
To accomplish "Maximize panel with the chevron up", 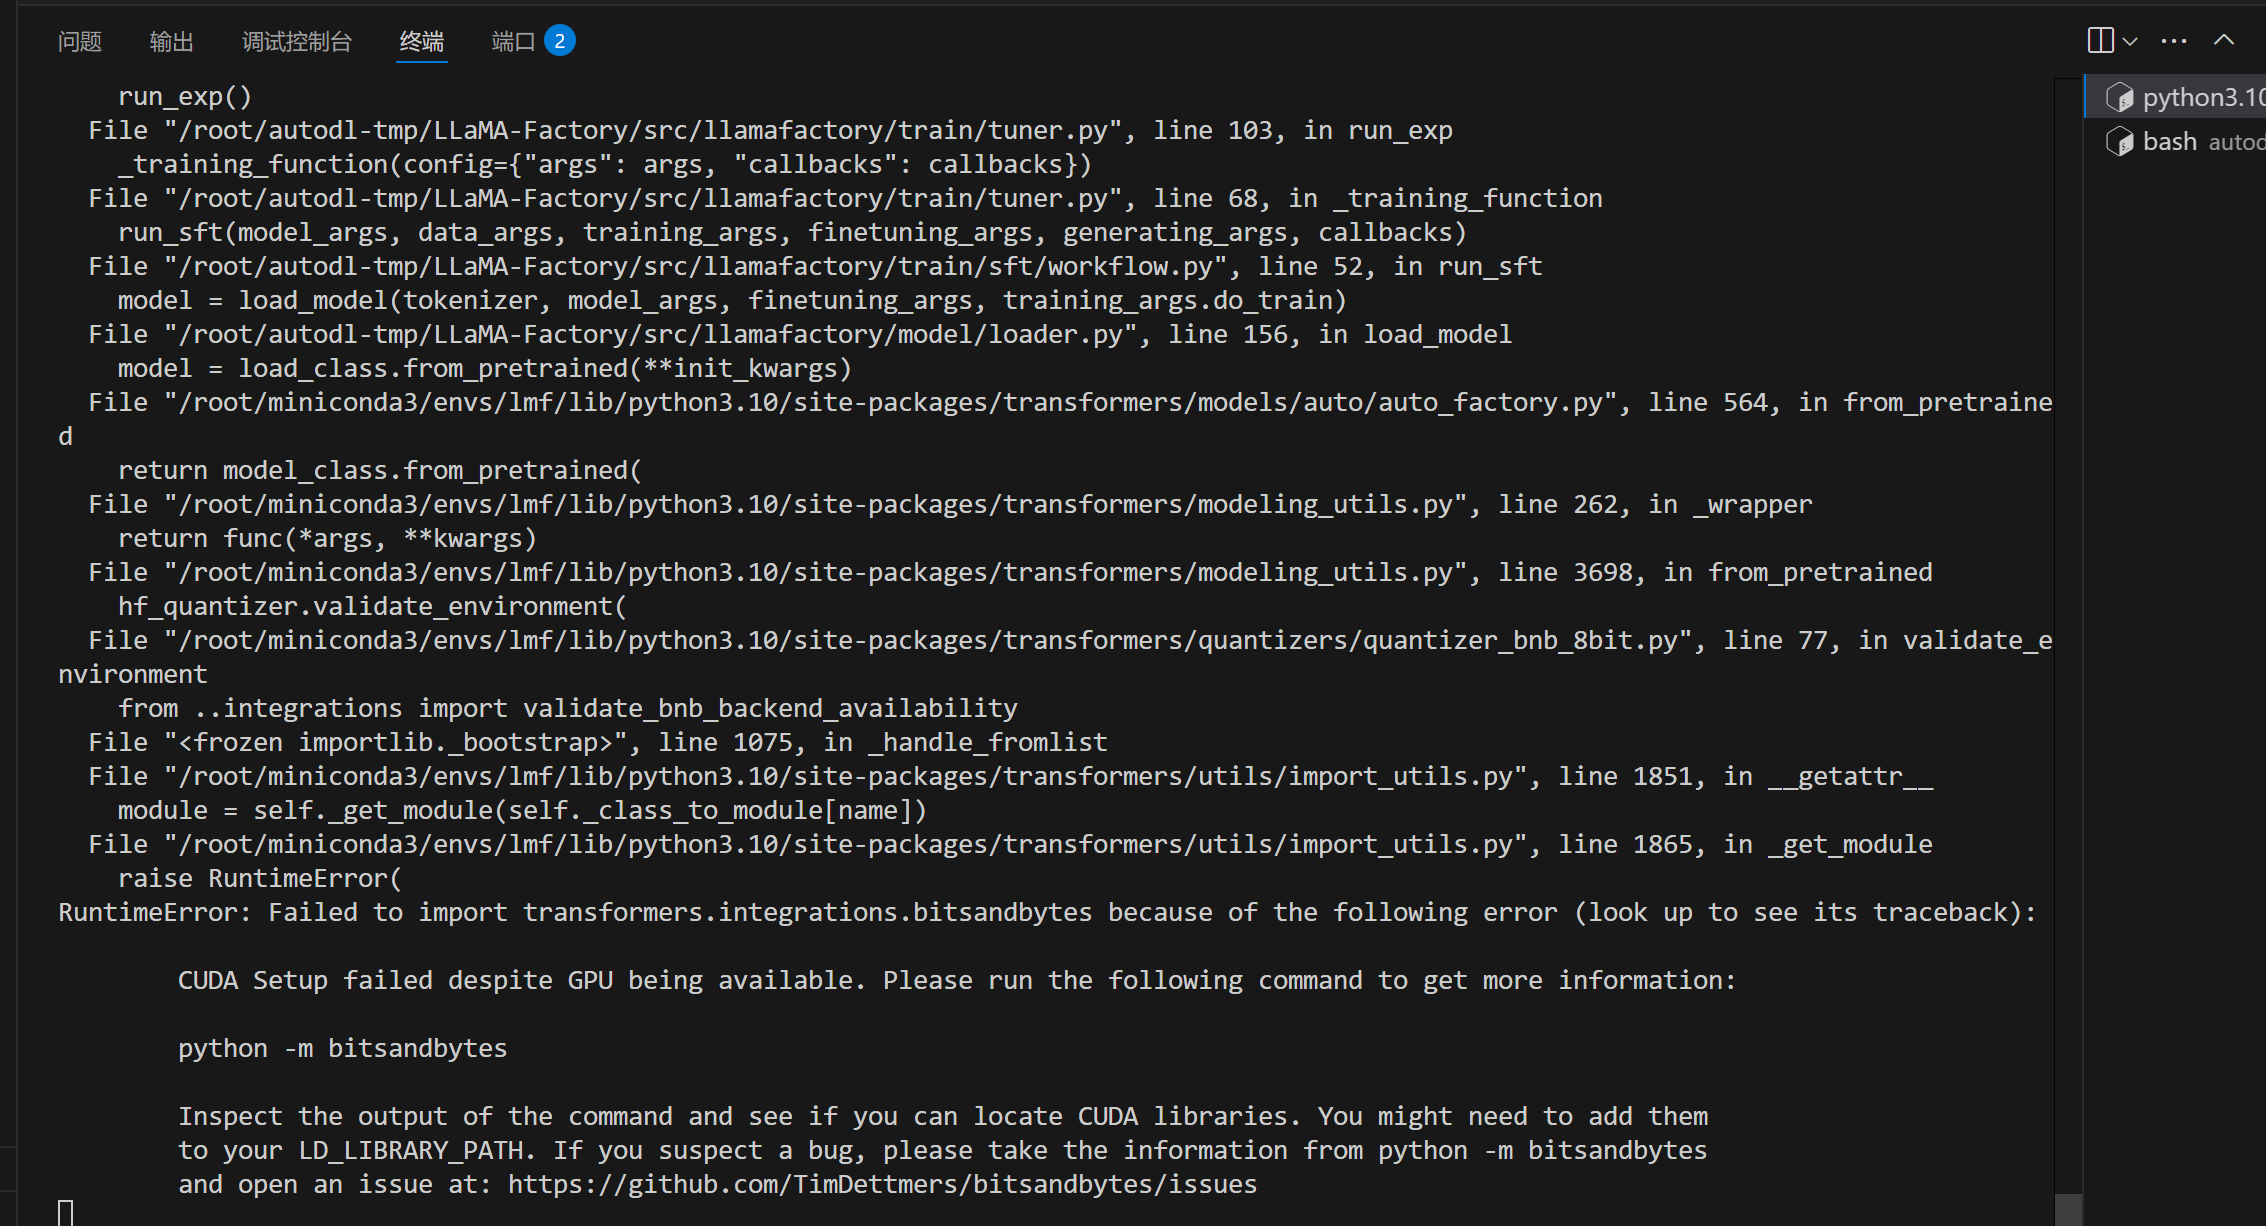I will [2224, 40].
